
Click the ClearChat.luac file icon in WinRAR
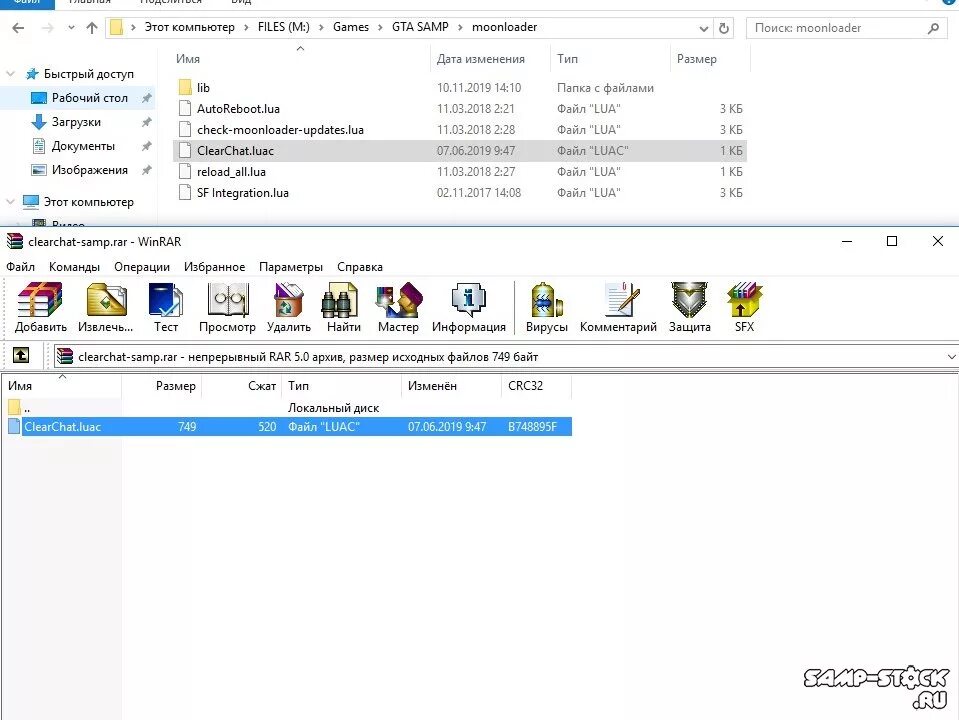(14, 426)
